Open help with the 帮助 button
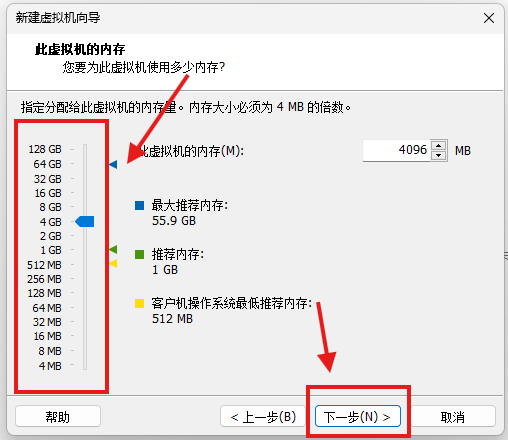The height and width of the screenshot is (440, 508). 58,416
